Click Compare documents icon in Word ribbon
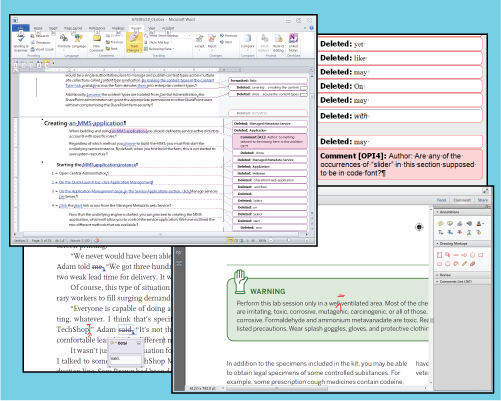The image size is (501, 401). click(247, 43)
